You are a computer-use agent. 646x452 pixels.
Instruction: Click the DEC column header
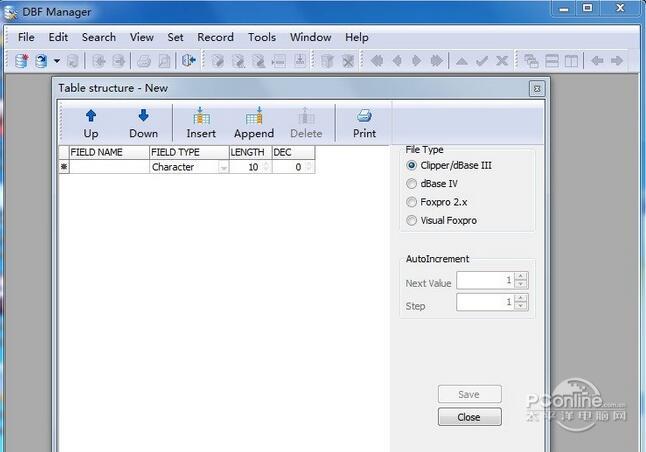click(293, 152)
